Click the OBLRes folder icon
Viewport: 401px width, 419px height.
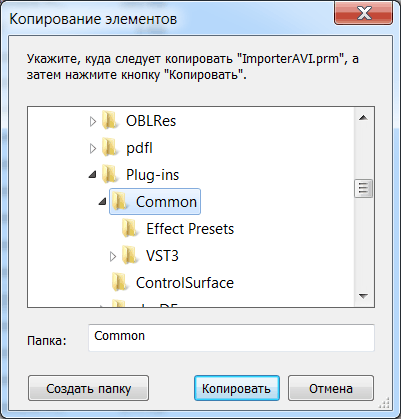[x=110, y=121]
